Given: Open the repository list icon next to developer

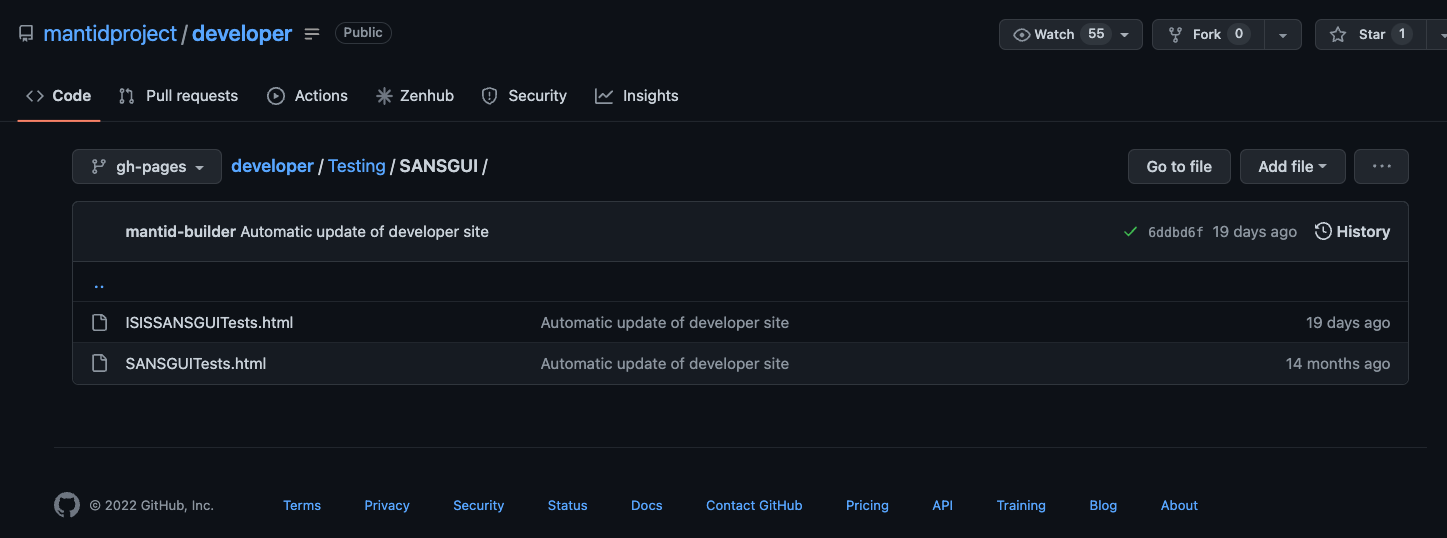Looking at the screenshot, I should [x=312, y=34].
